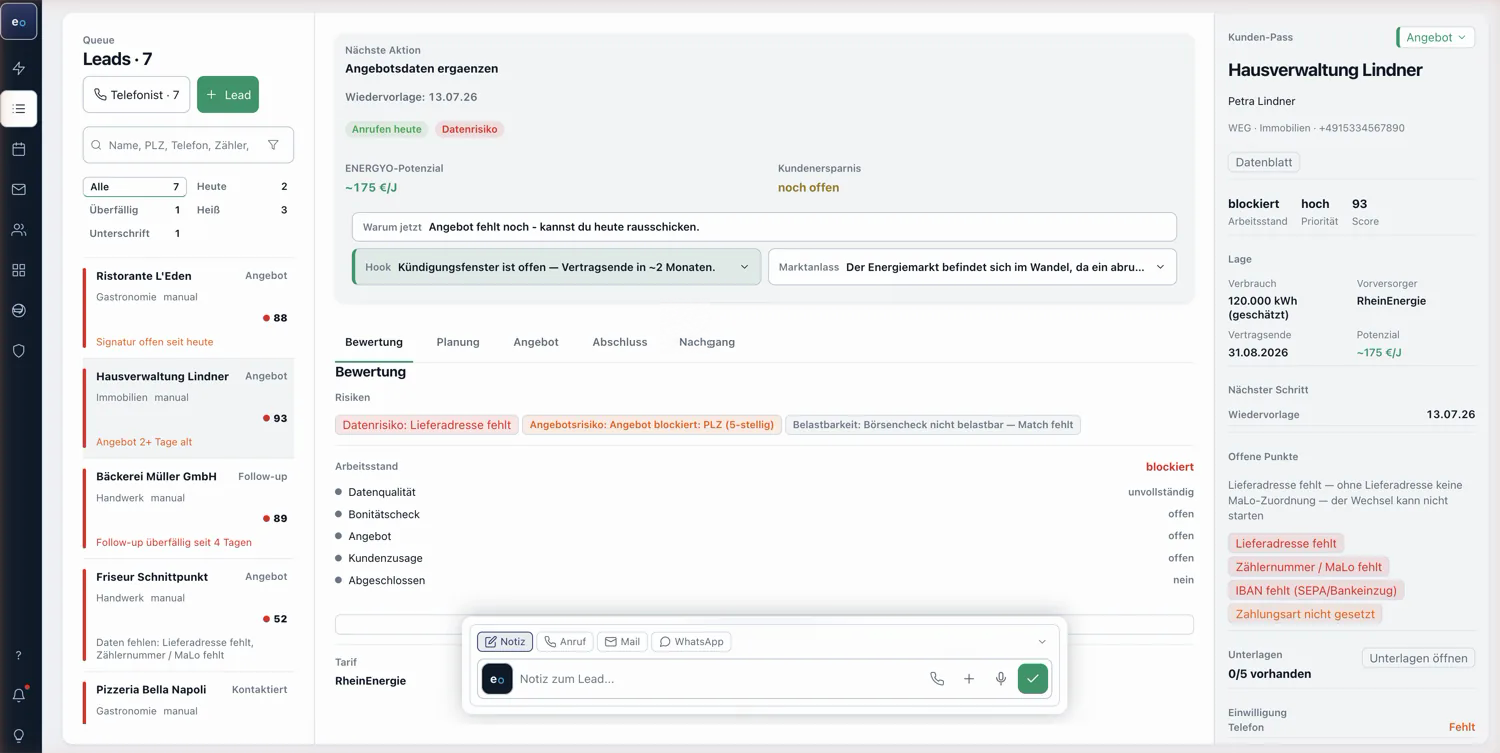Filter leads by Überfällig
Viewport: 1500px width, 753px height.
[x=135, y=210]
